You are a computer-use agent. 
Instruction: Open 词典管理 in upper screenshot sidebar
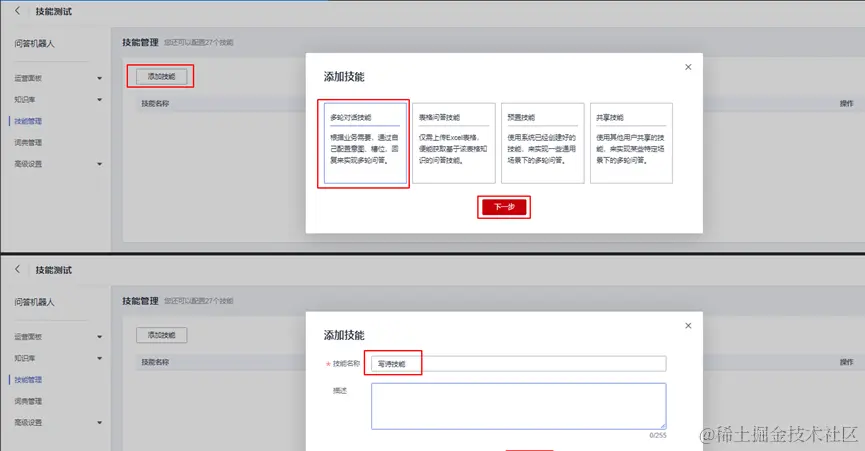point(28,142)
